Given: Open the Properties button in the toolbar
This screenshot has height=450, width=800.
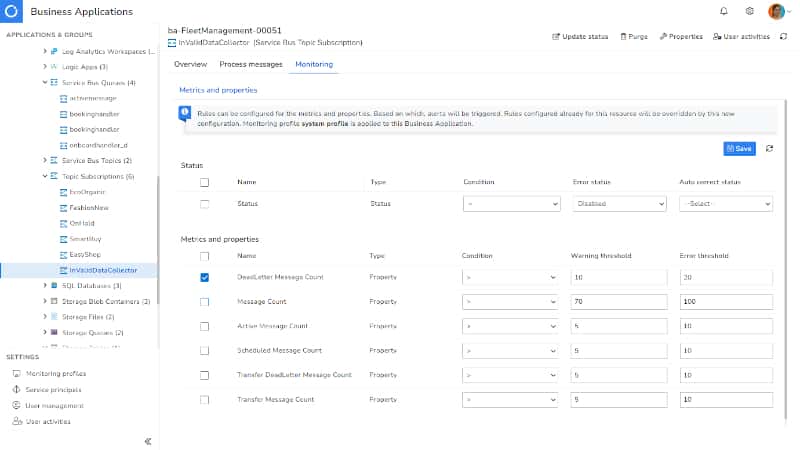Looking at the screenshot, I should click(x=680, y=36).
